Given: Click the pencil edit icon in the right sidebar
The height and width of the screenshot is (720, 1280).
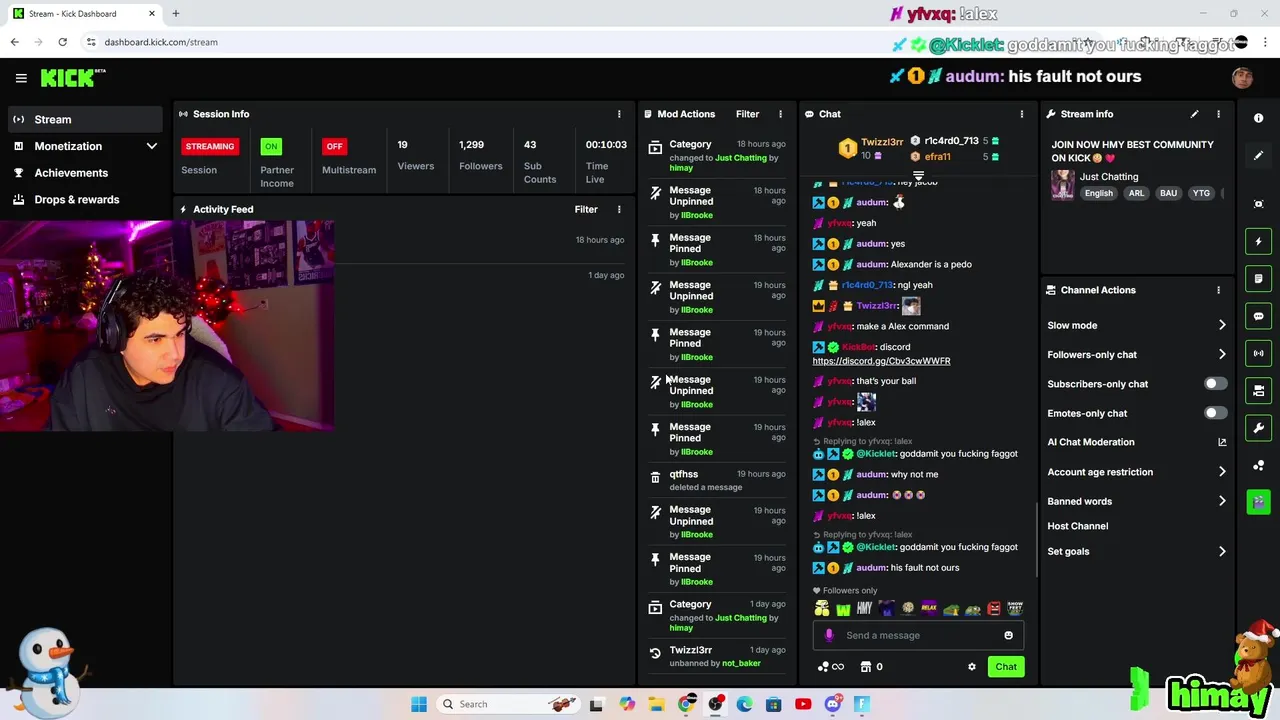Looking at the screenshot, I should pyautogui.click(x=1259, y=155).
